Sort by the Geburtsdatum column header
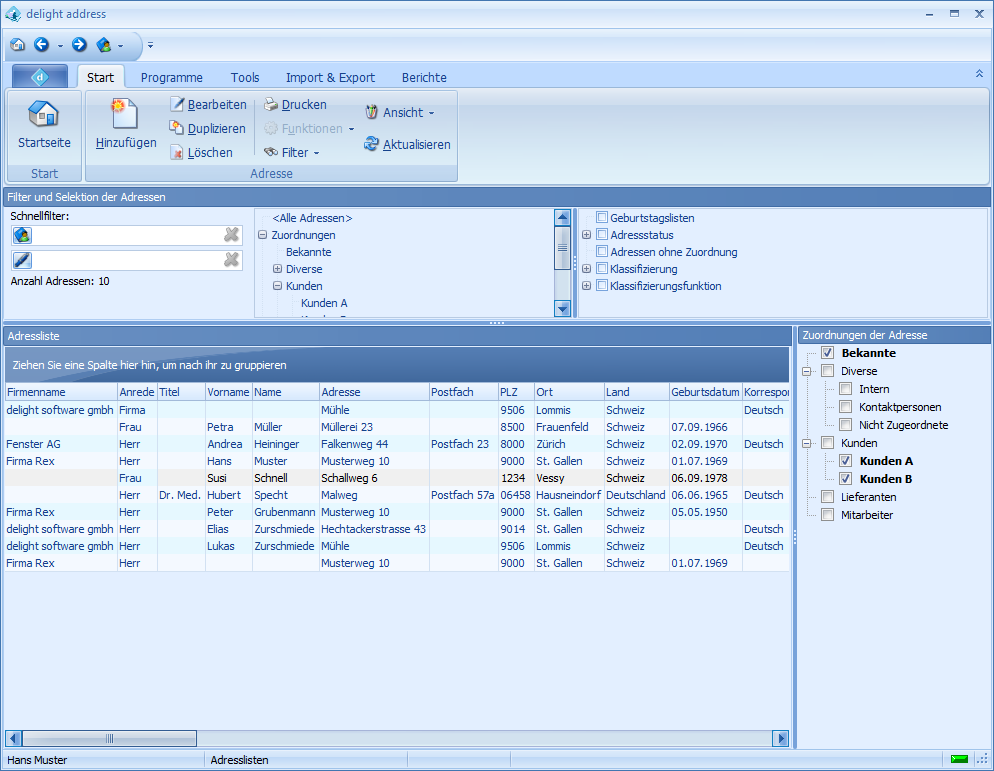This screenshot has height=771, width=994. click(705, 392)
